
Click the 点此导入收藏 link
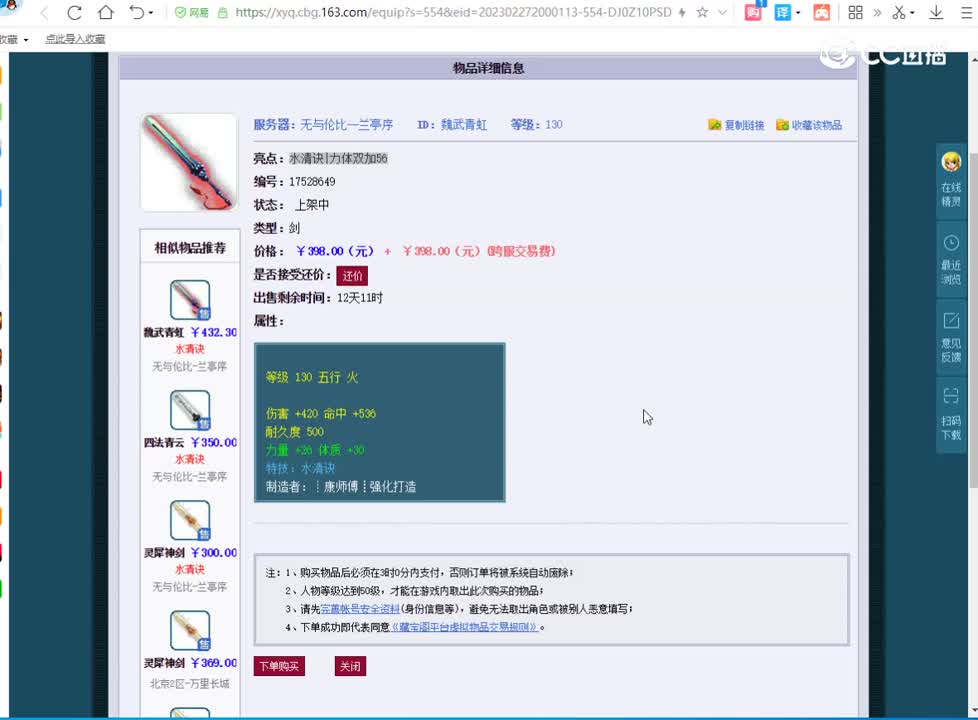75,39
